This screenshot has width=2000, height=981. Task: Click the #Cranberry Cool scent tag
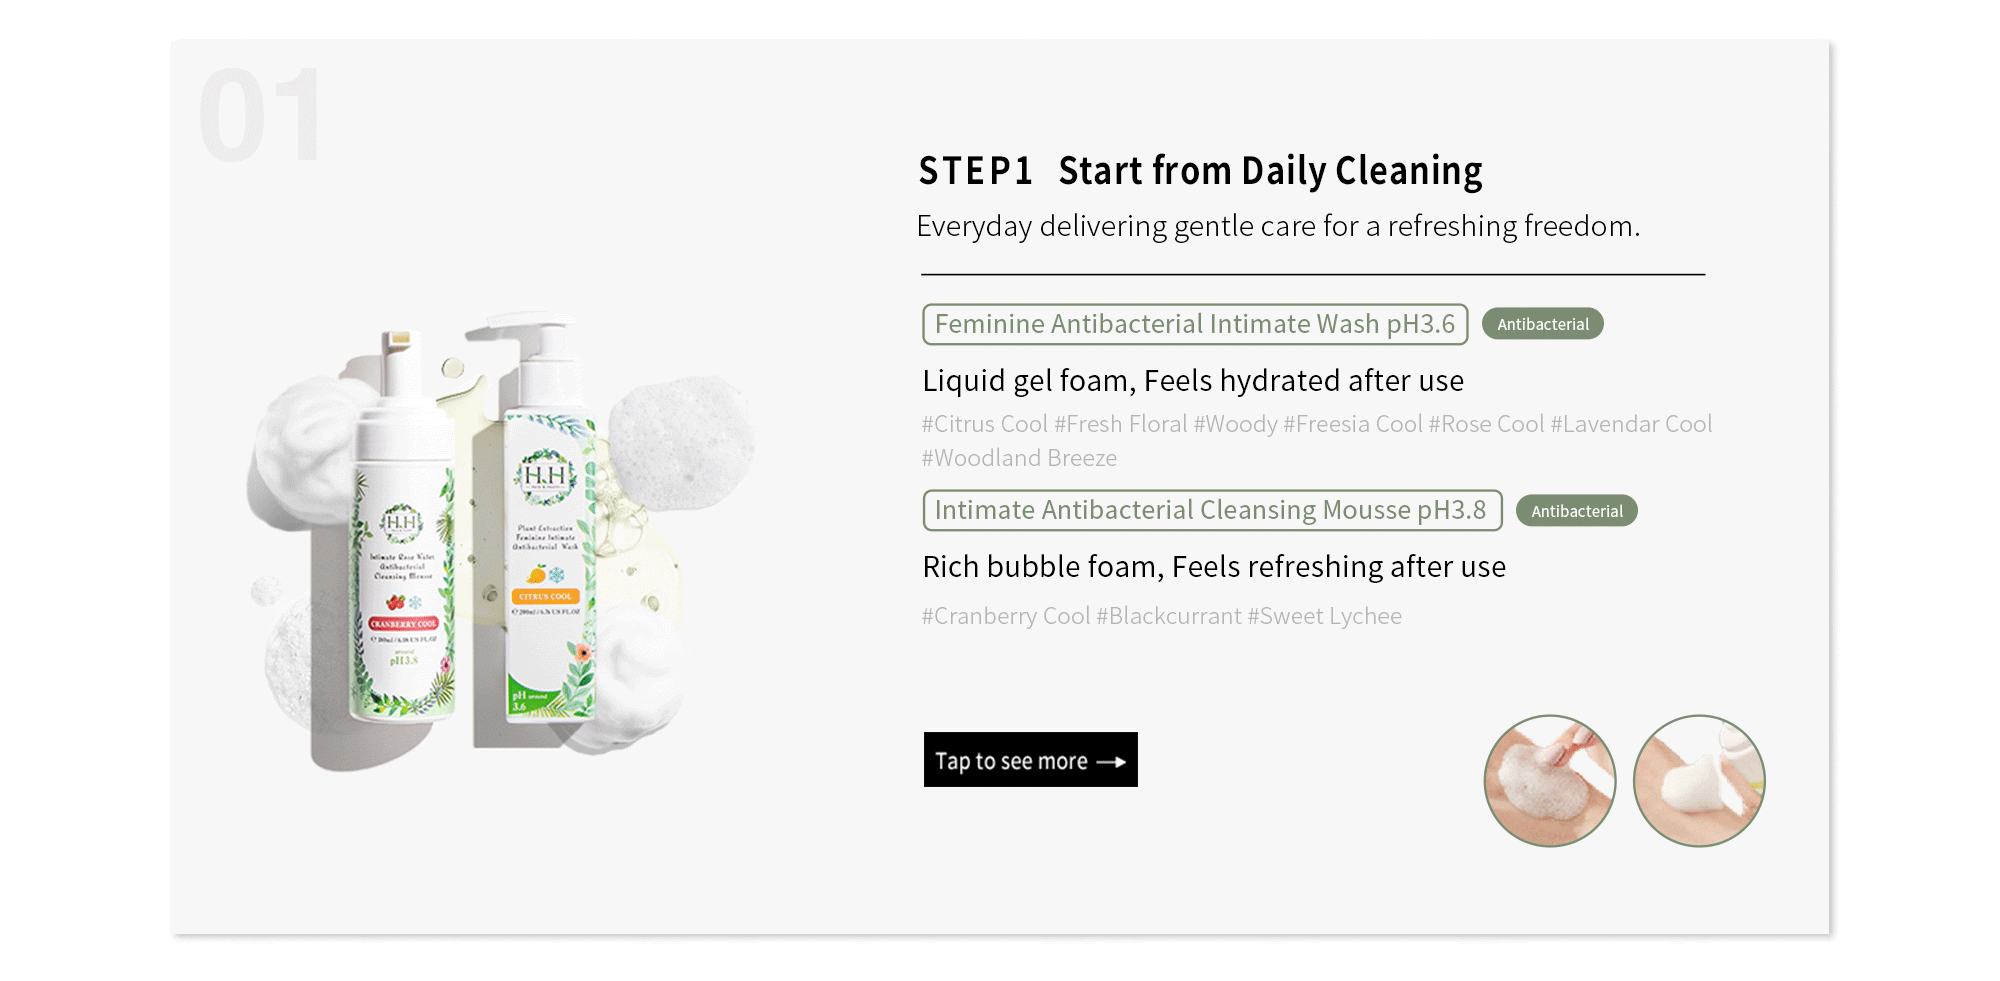1005,616
